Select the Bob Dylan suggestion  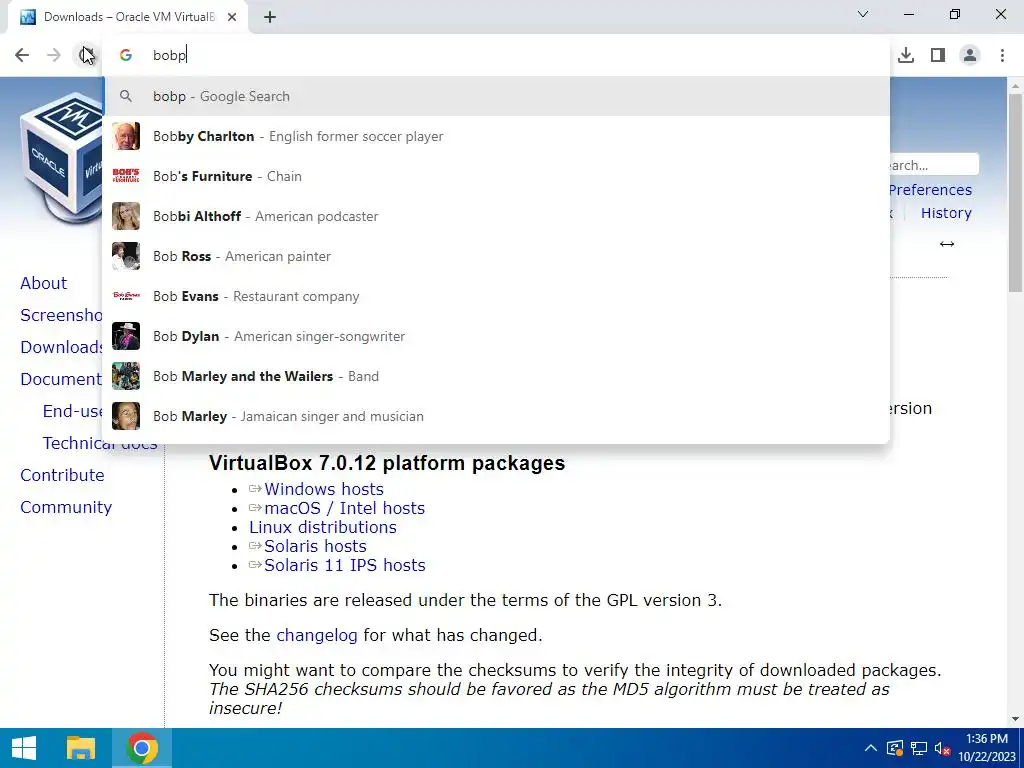(x=496, y=336)
